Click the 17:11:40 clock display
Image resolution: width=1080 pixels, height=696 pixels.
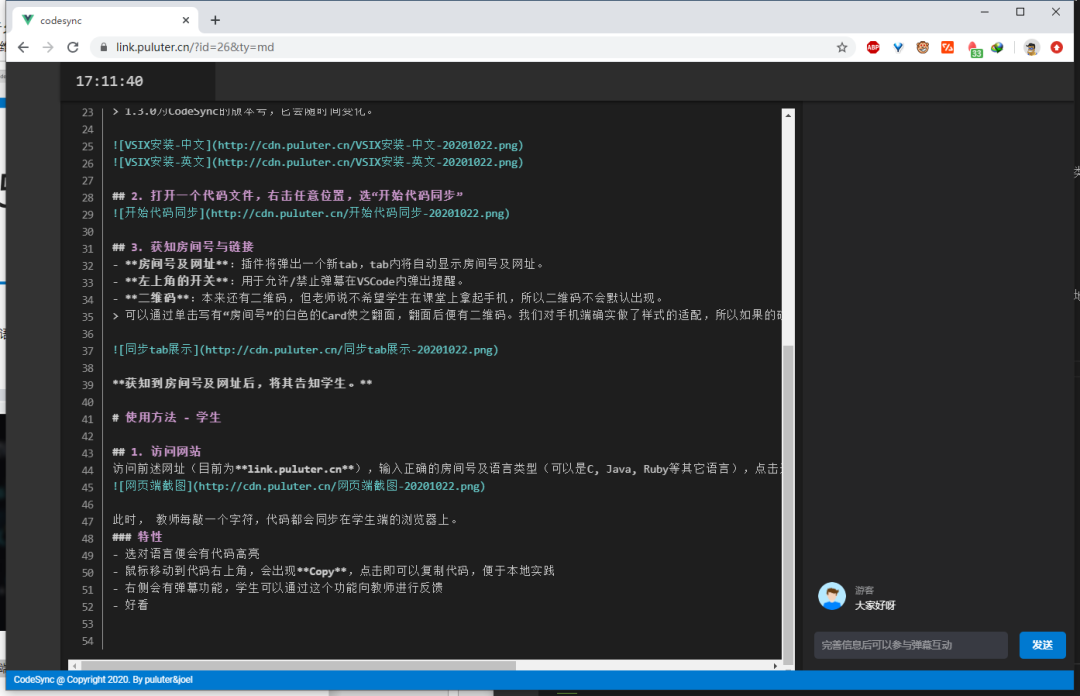tap(110, 81)
